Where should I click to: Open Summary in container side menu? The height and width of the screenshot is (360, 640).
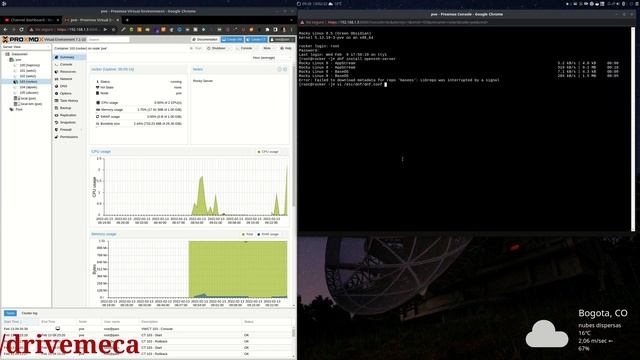[69, 57]
